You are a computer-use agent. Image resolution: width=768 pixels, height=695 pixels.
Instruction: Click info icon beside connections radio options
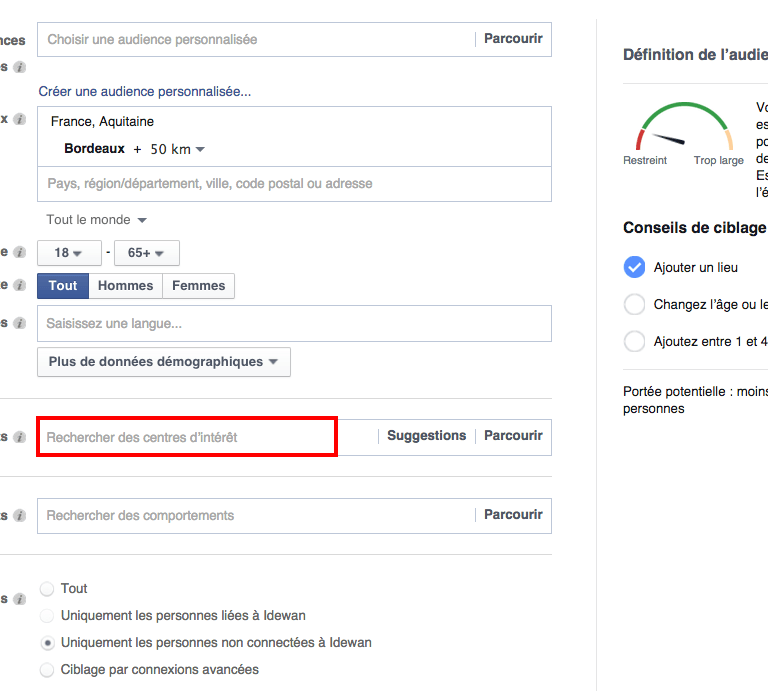[19, 599]
